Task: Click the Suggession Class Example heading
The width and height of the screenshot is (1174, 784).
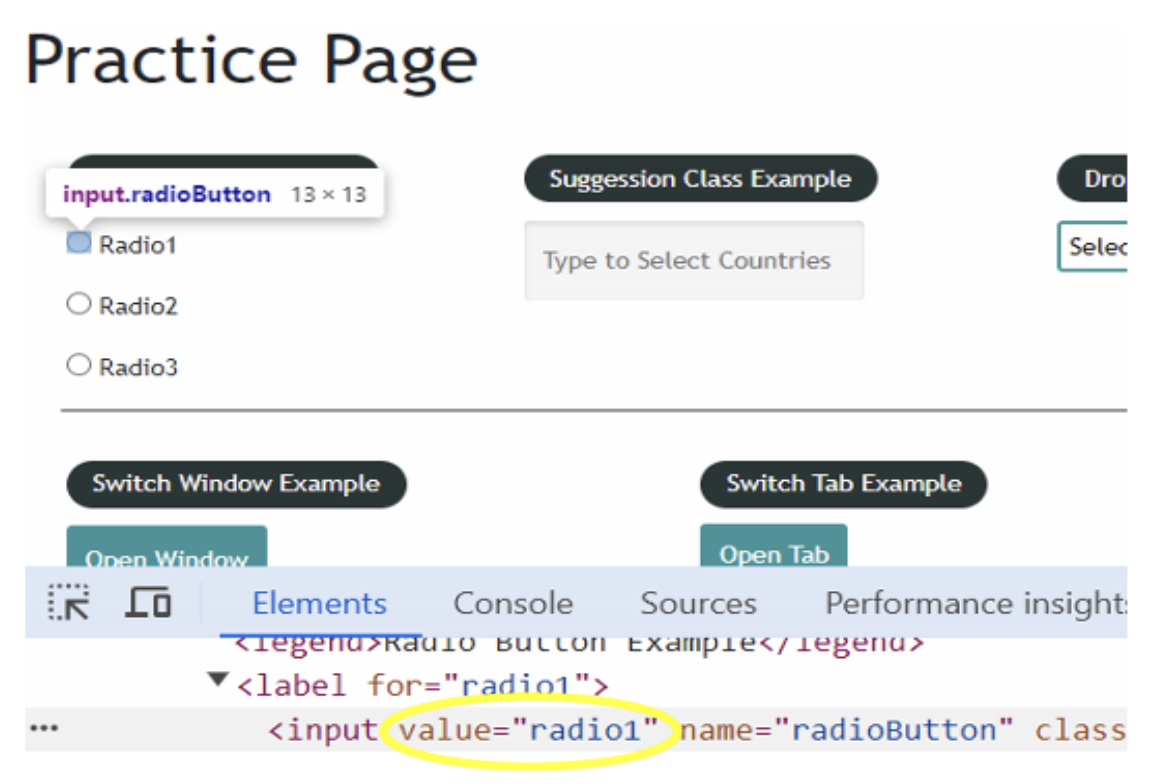Action: click(x=700, y=179)
